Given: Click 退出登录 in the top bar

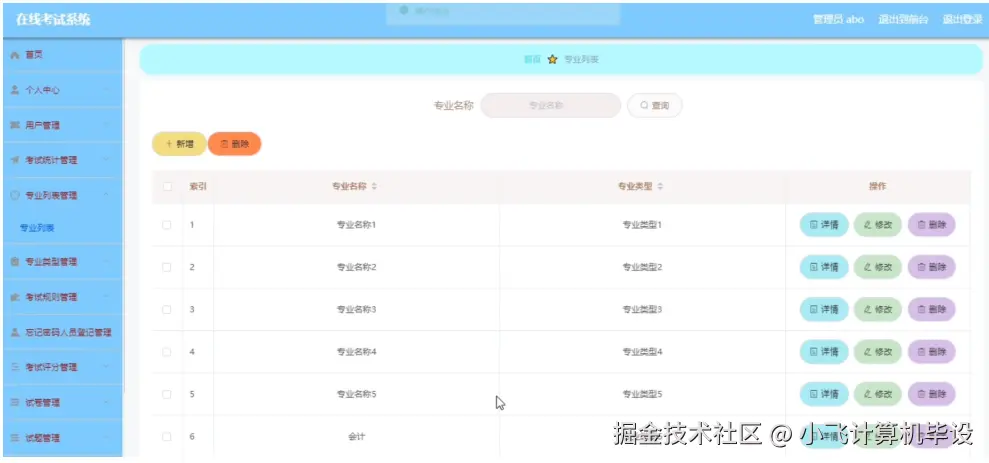Looking at the screenshot, I should tap(963, 20).
